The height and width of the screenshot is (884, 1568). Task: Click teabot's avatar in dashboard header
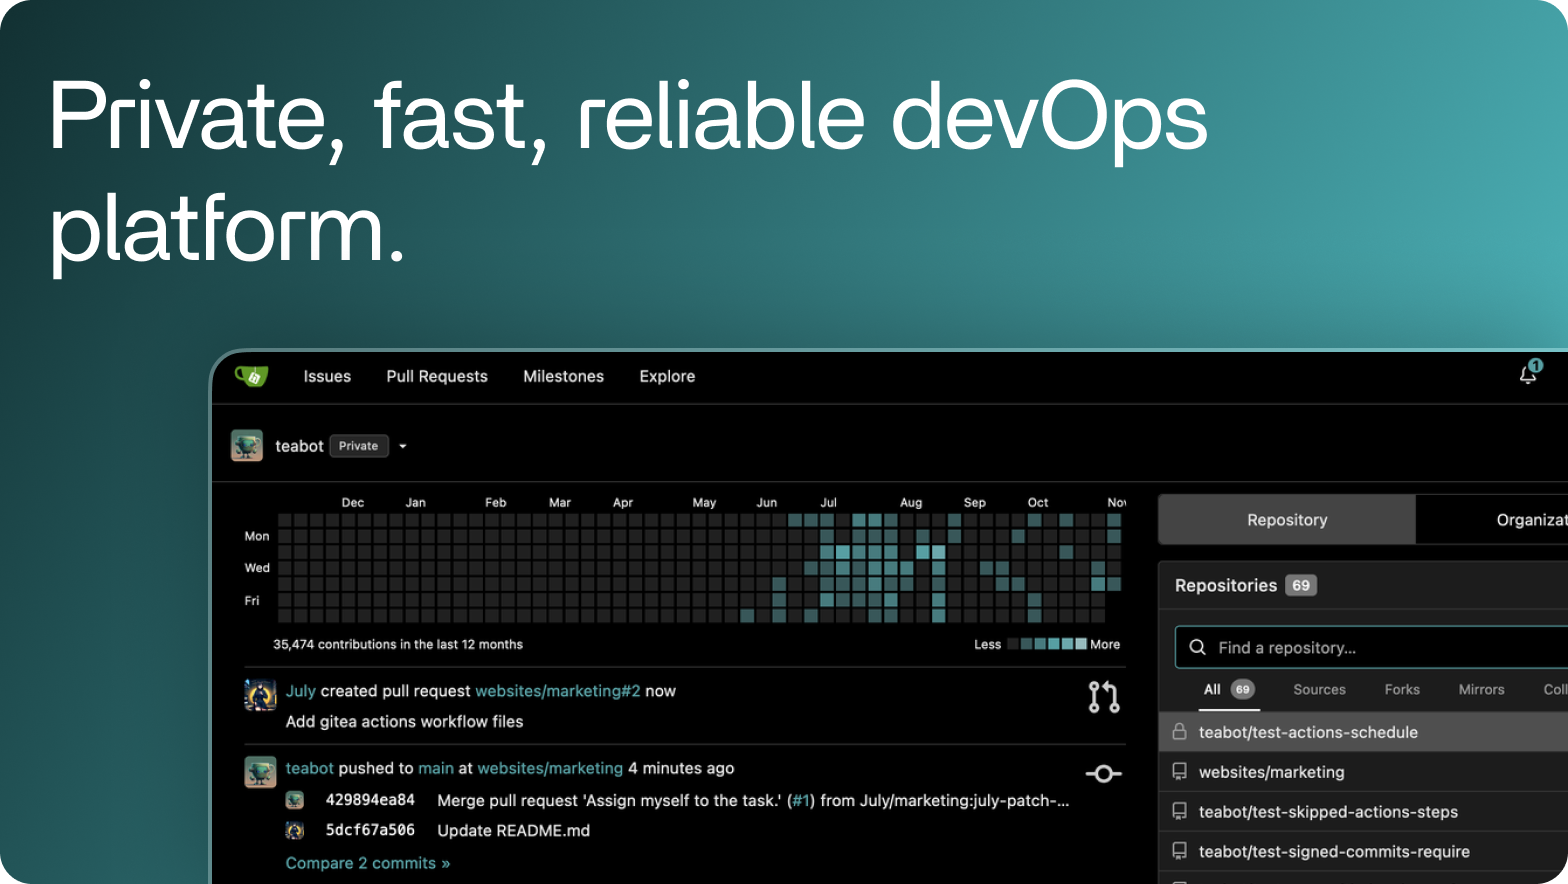(x=247, y=446)
